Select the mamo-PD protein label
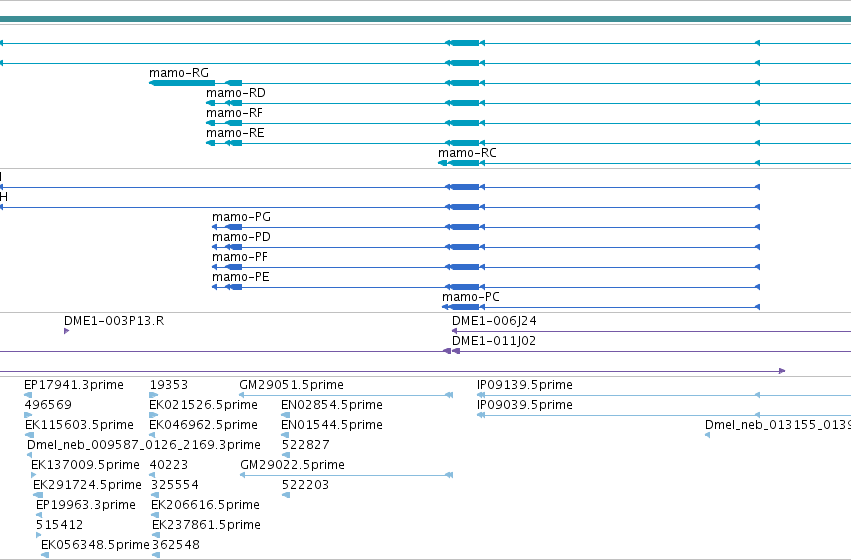Image resolution: width=851 pixels, height=560 pixels. [241, 237]
